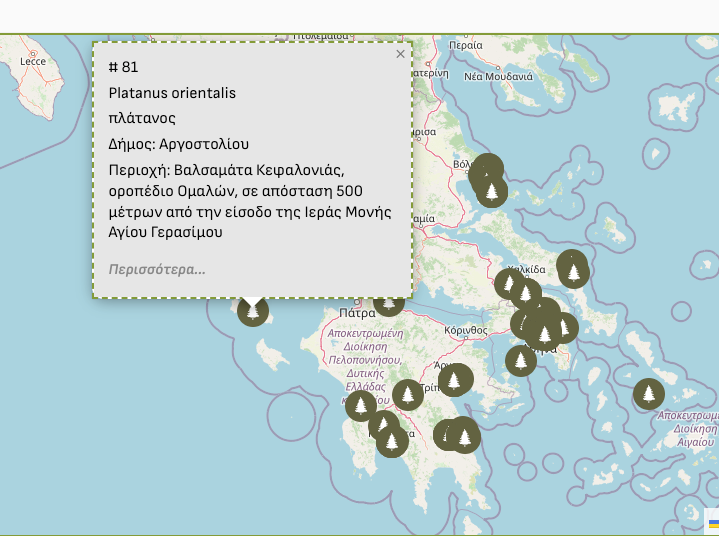Click the westernmost Peloponnese tree marker

[360, 406]
